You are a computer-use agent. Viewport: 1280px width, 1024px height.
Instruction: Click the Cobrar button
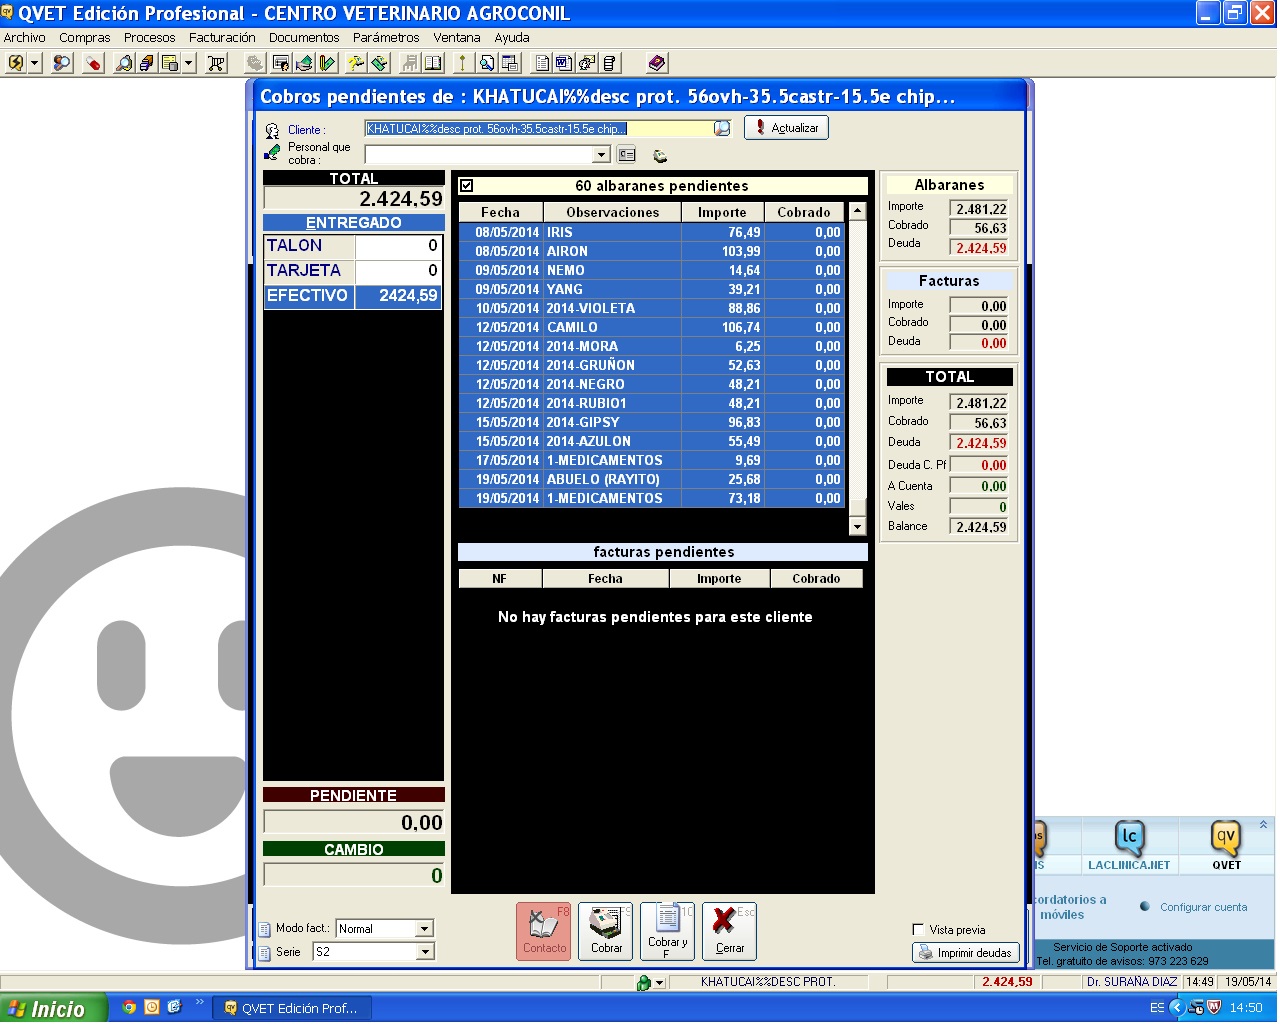tap(606, 931)
